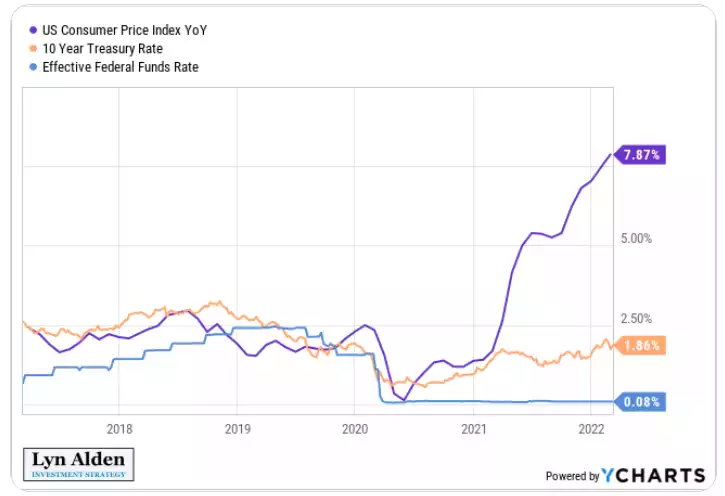This screenshot has width=725, height=496.
Task: Click the orange 10 Year Treasury legend dot
Action: pyautogui.click(x=33, y=48)
